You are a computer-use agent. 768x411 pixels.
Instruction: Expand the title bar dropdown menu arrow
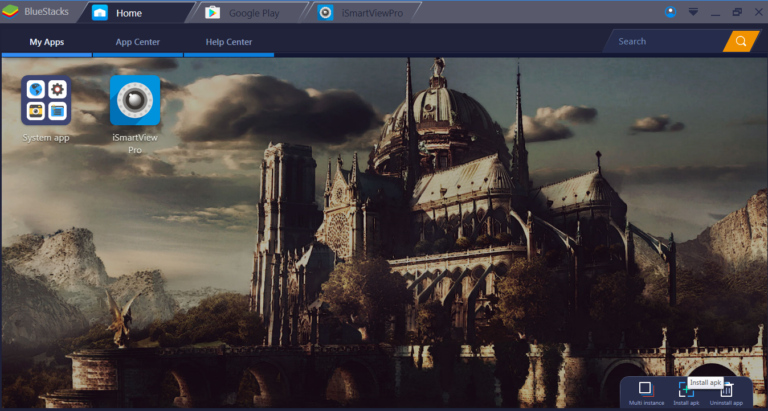(693, 12)
